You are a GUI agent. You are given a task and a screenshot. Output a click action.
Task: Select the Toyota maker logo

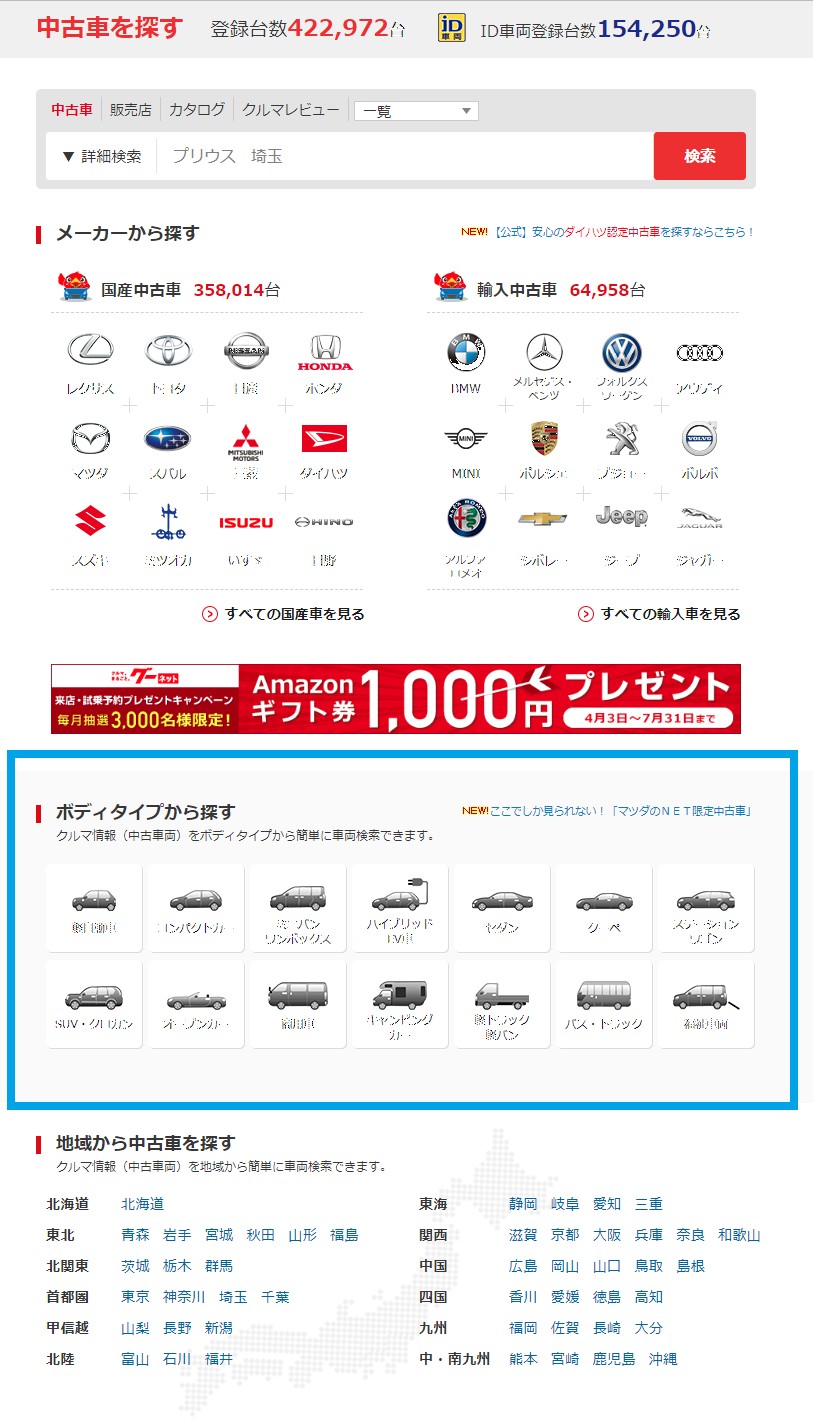(168, 351)
